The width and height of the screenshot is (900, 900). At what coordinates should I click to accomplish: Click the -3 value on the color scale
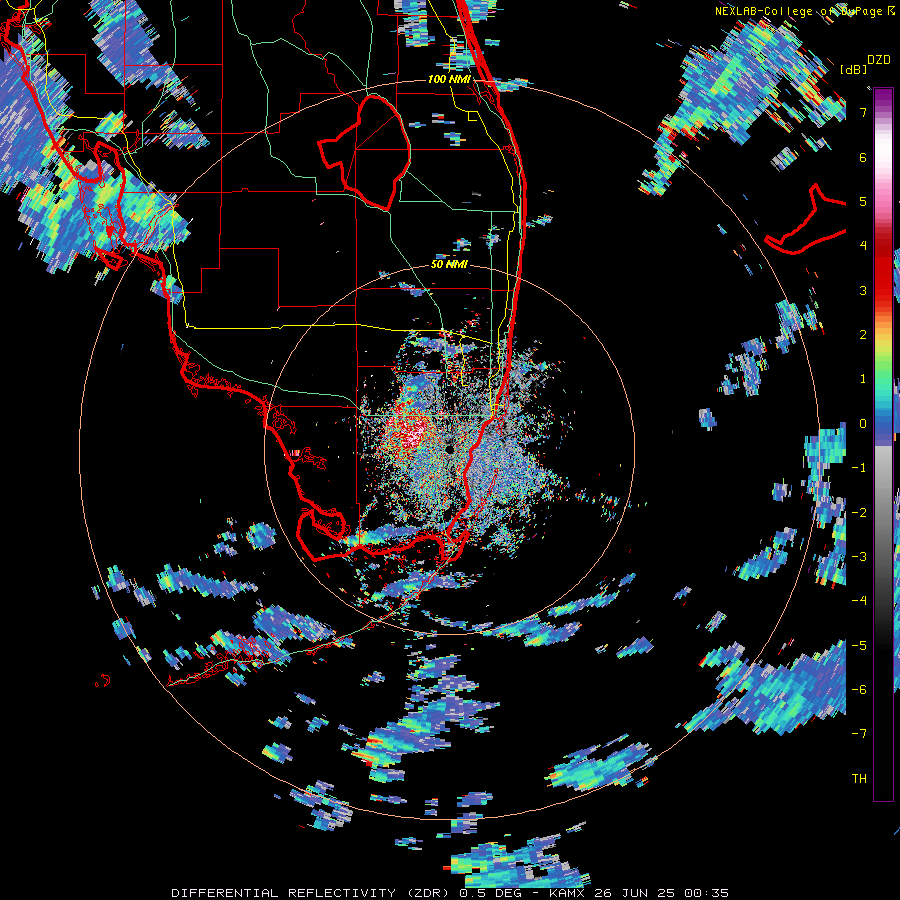[x=859, y=557]
